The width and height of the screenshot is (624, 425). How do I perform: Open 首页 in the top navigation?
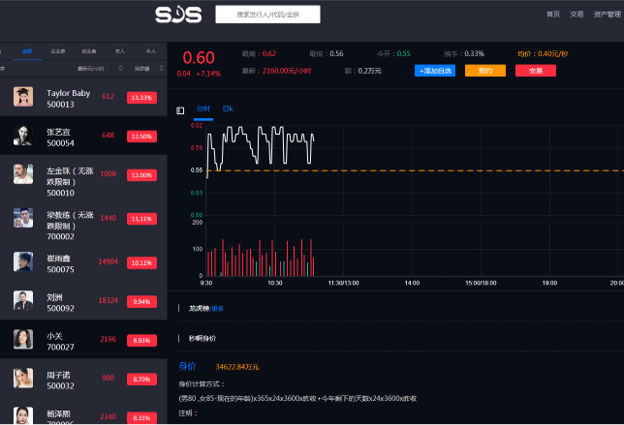pos(553,15)
